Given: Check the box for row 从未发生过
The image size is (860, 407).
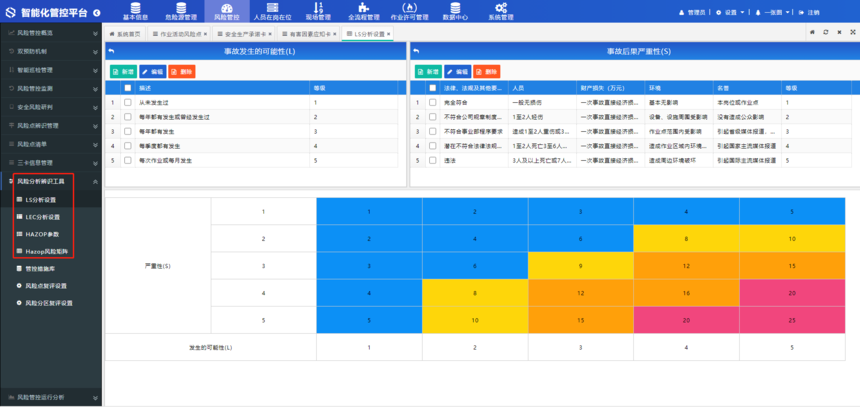Looking at the screenshot, I should (x=127, y=102).
